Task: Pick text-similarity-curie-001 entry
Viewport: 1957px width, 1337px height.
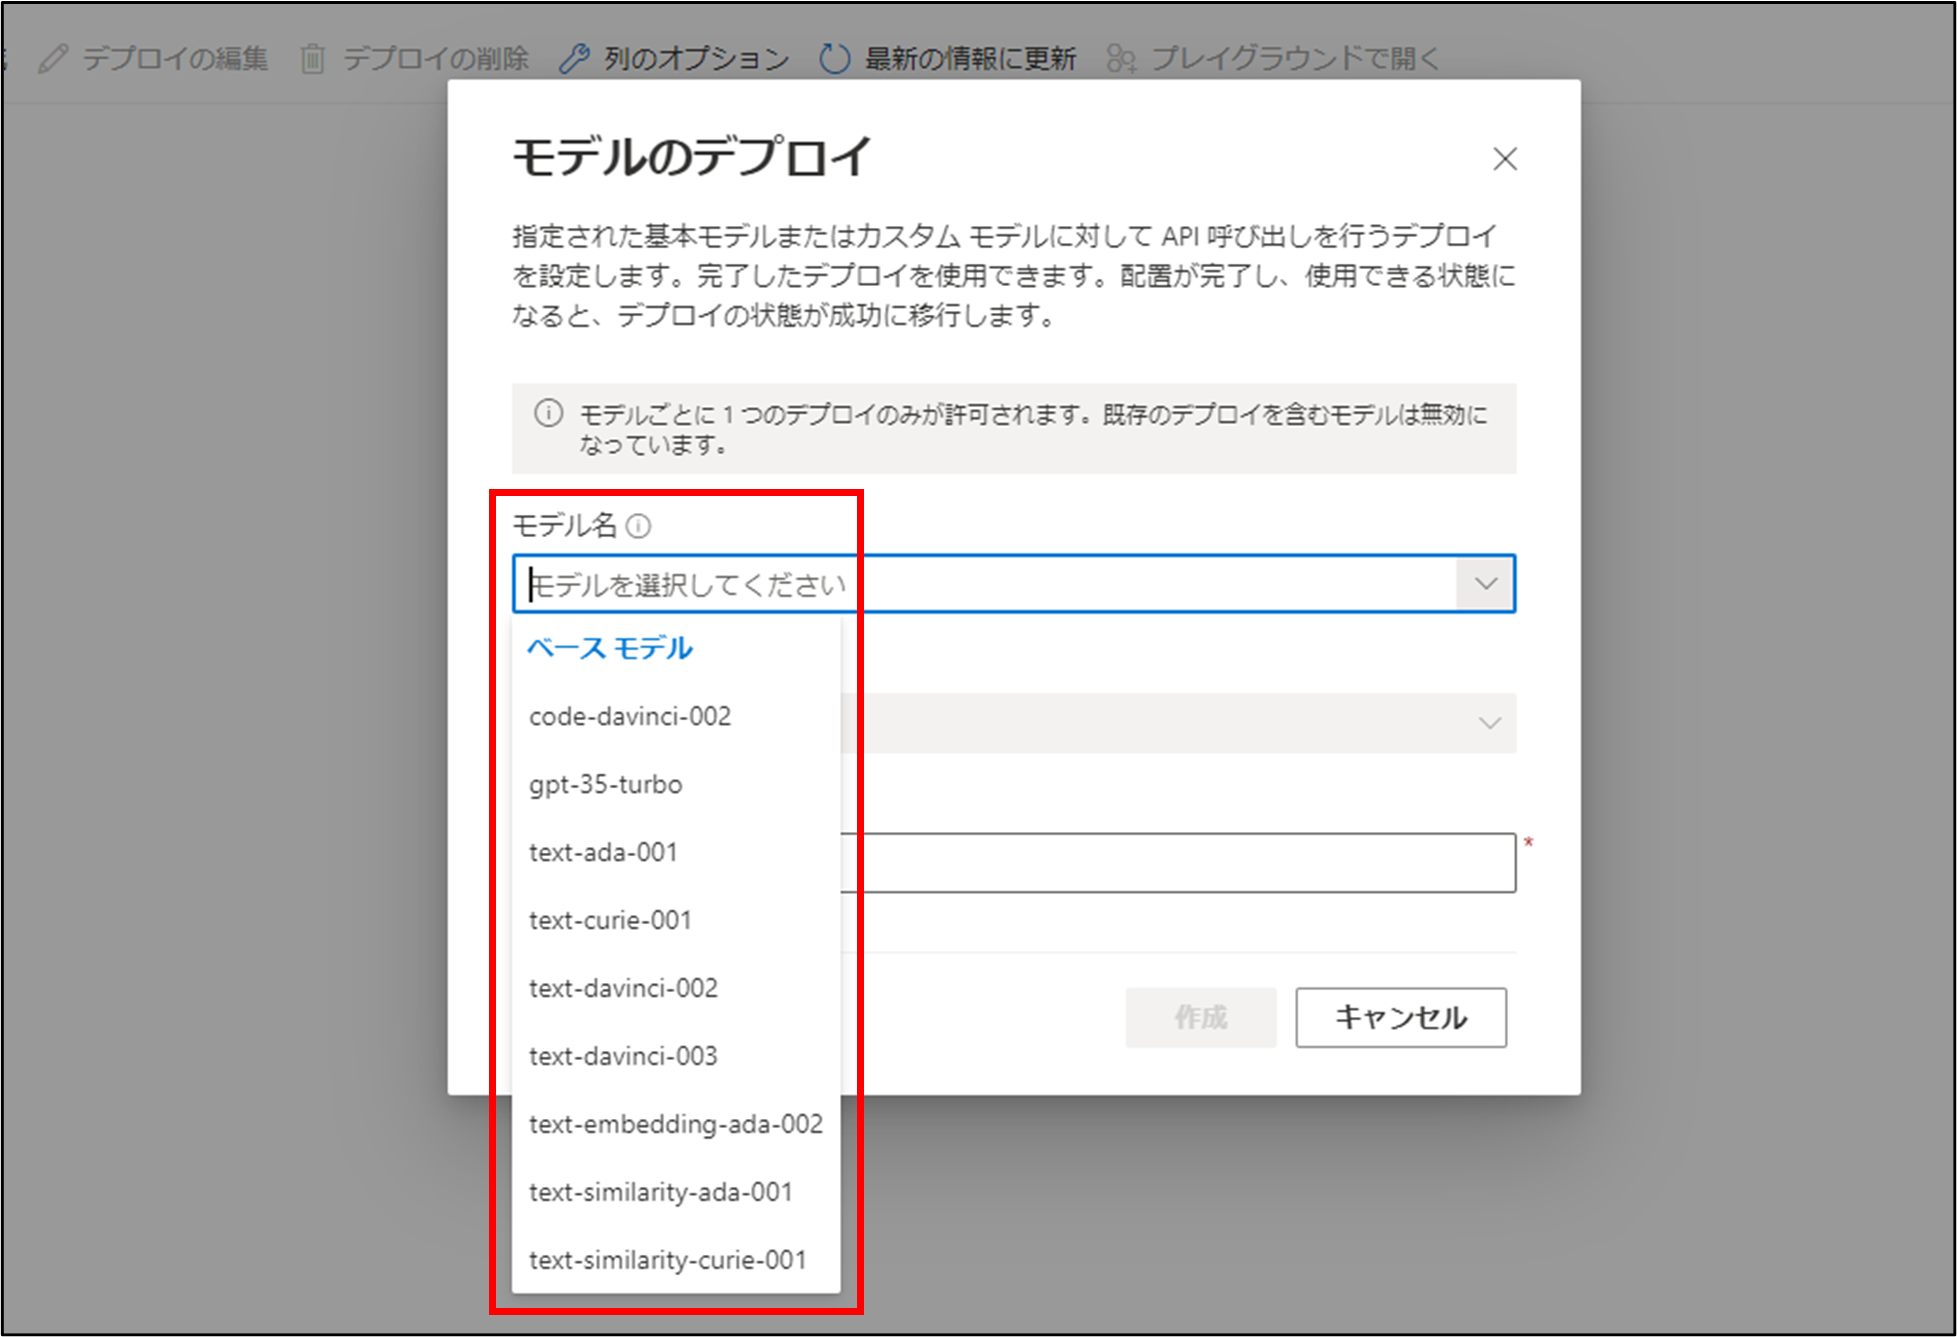Action: (x=667, y=1260)
